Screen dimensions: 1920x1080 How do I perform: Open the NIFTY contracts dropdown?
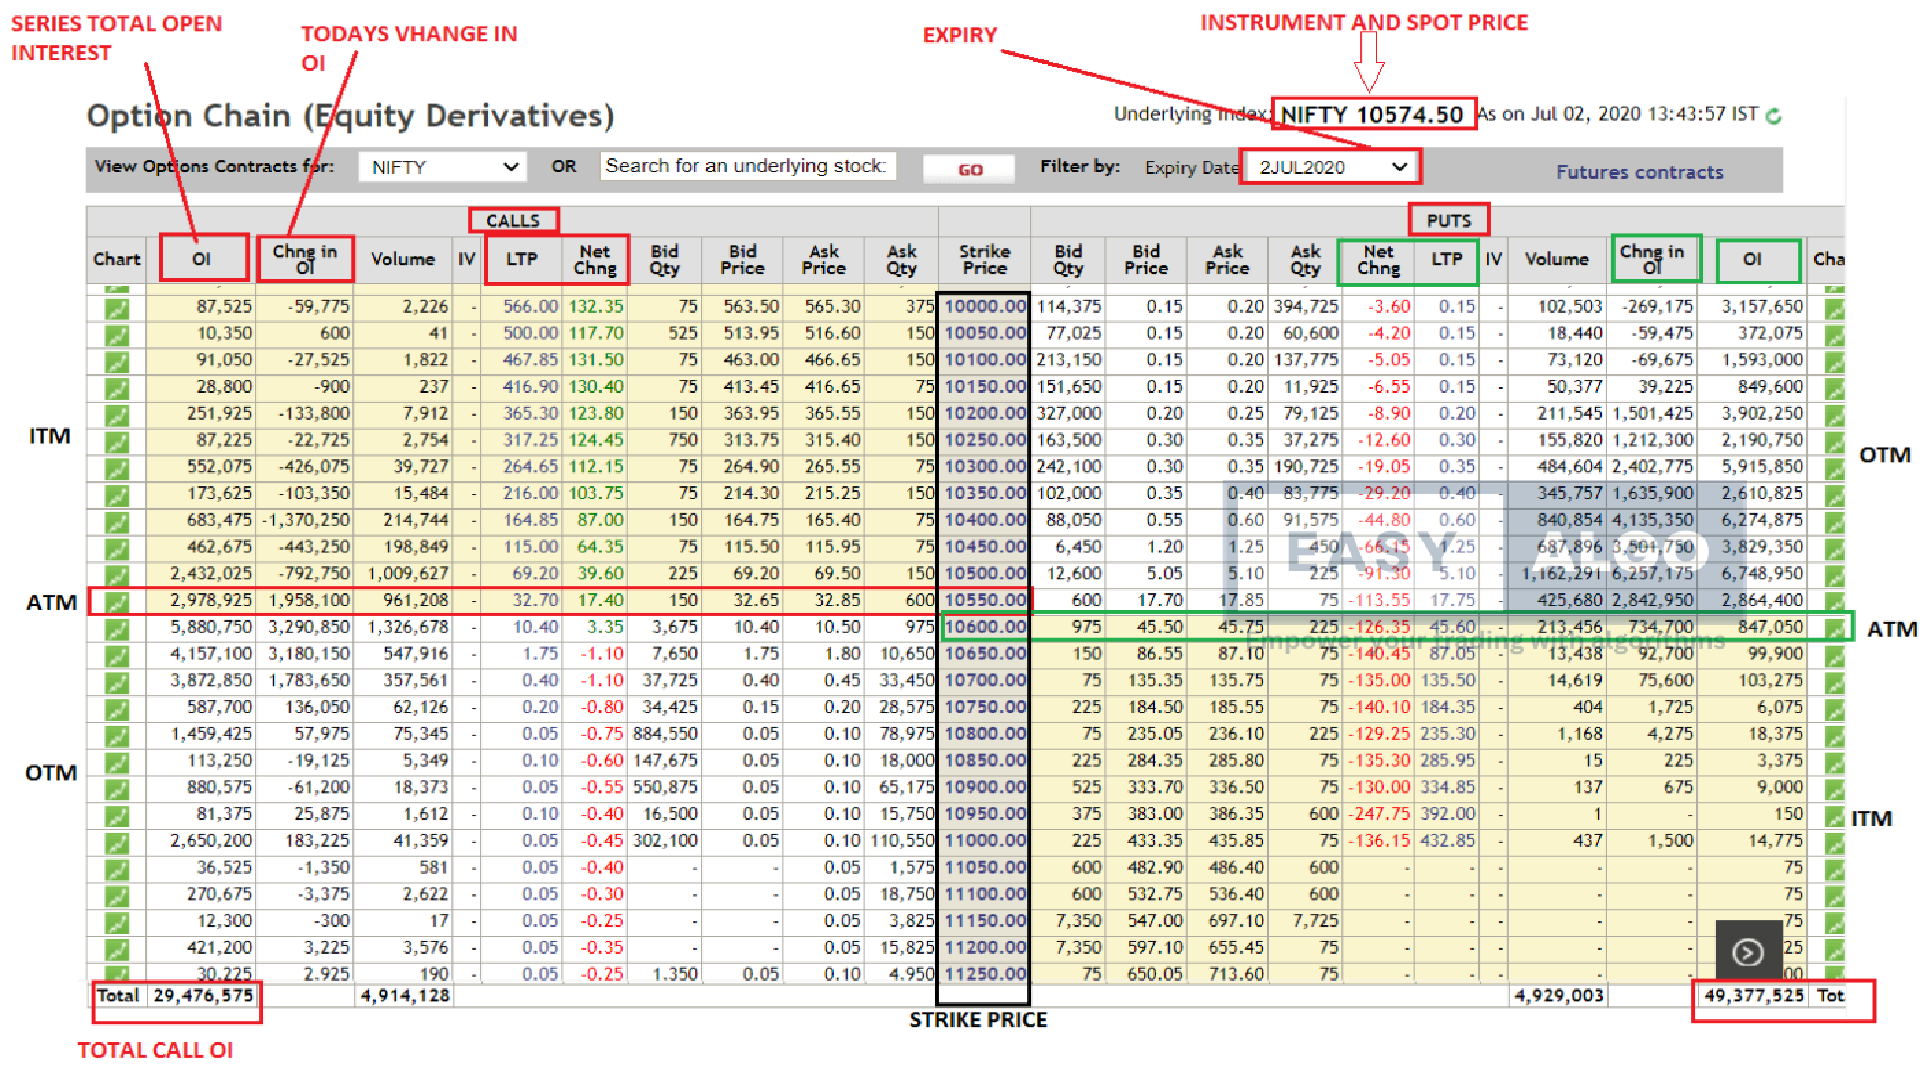(x=443, y=167)
